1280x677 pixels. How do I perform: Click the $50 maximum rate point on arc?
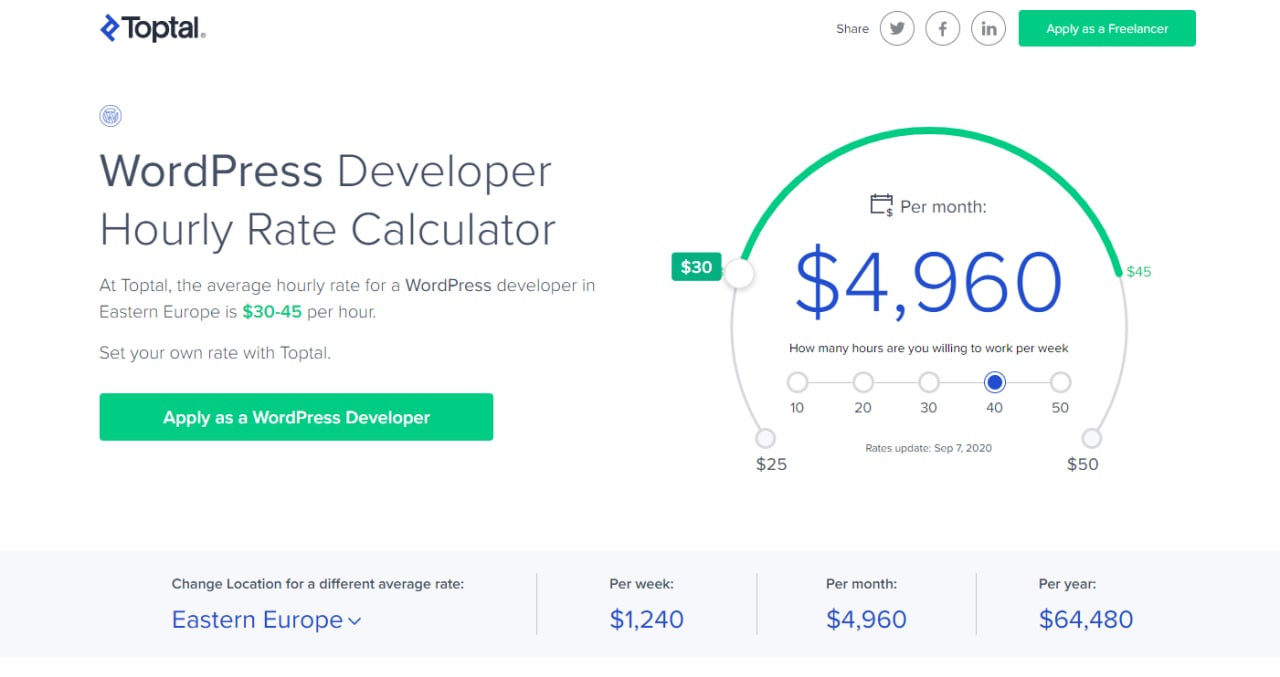(1092, 438)
